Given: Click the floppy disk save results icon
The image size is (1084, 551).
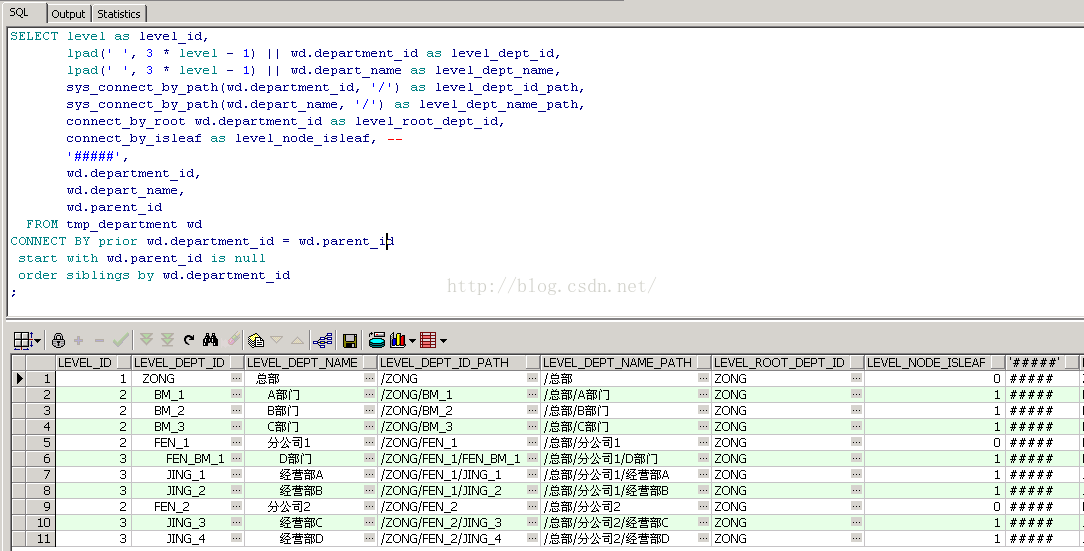Looking at the screenshot, I should click(x=350, y=340).
